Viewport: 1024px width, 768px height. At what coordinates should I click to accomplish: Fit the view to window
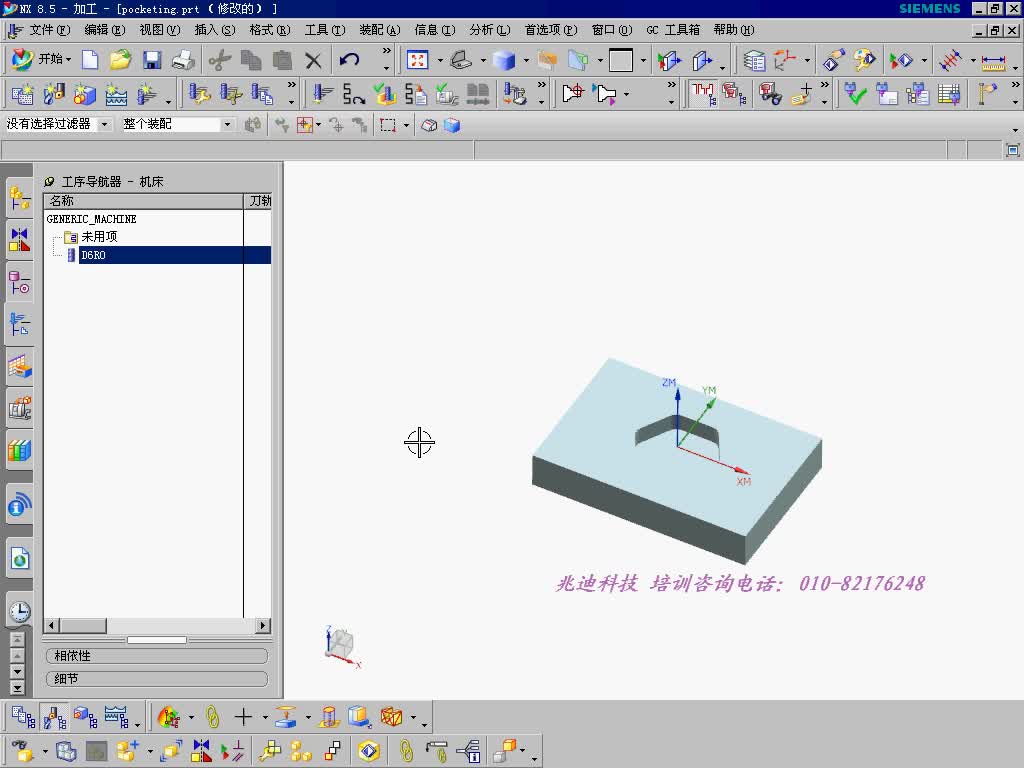coord(417,60)
